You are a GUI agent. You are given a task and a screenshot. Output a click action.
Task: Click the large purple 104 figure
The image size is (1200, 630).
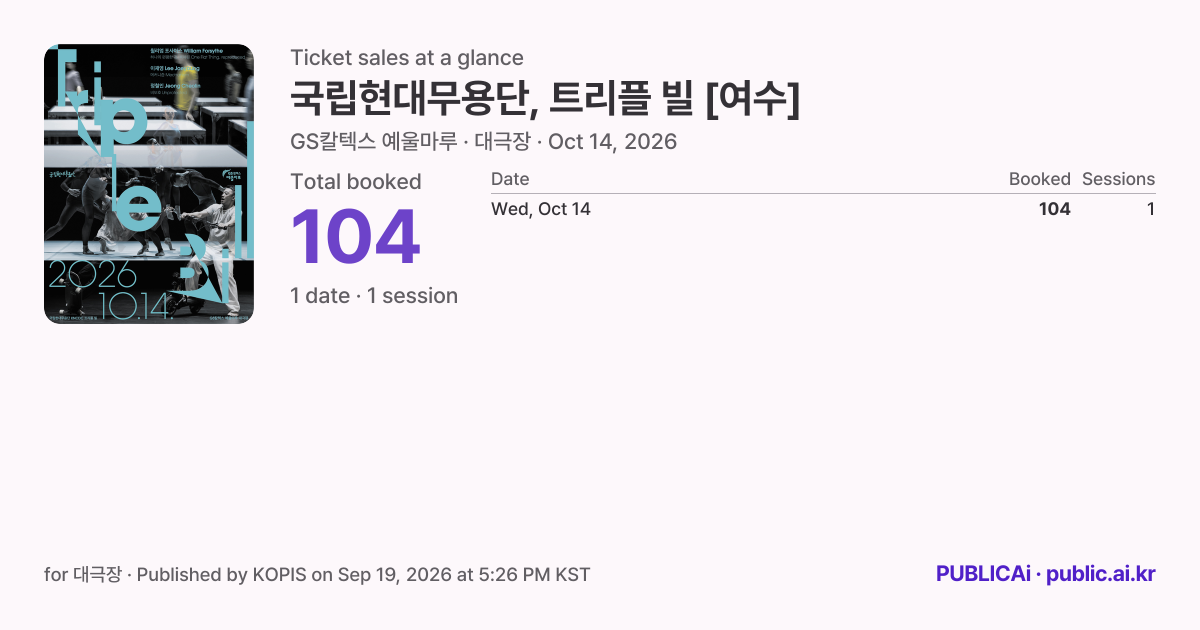click(355, 238)
